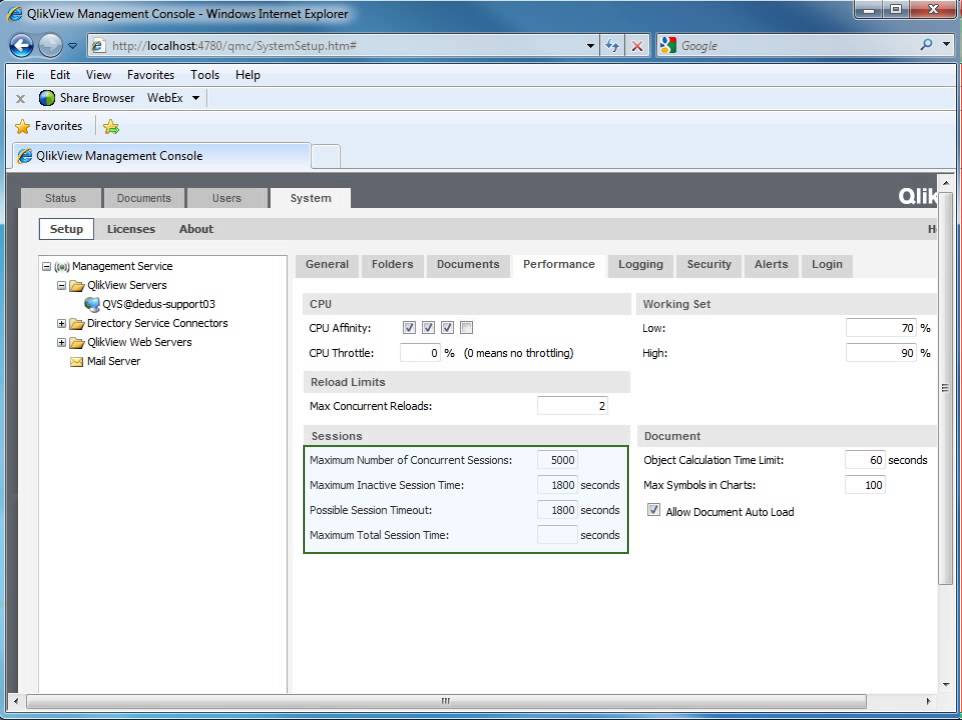Click the browser Forward arrow button
The image size is (962, 720).
click(50, 45)
